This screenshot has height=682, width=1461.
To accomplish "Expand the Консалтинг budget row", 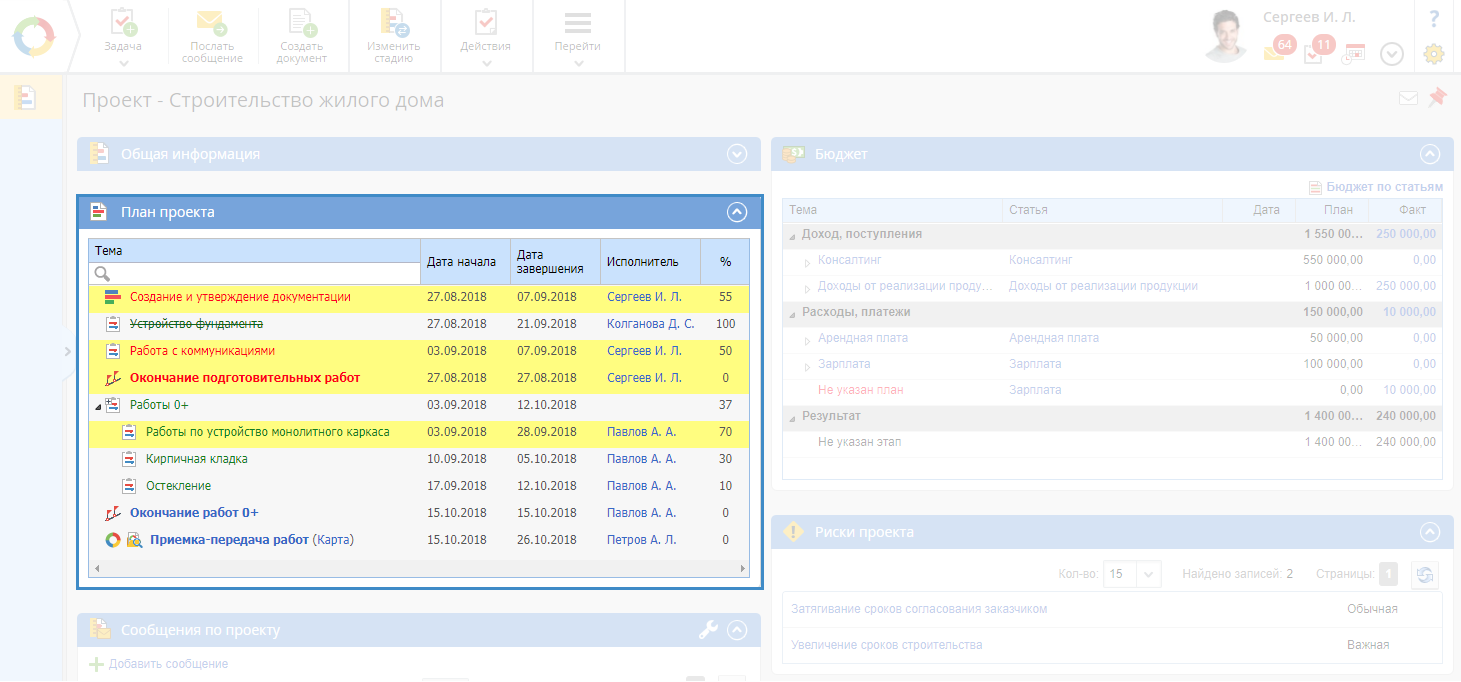I will pos(808,261).
